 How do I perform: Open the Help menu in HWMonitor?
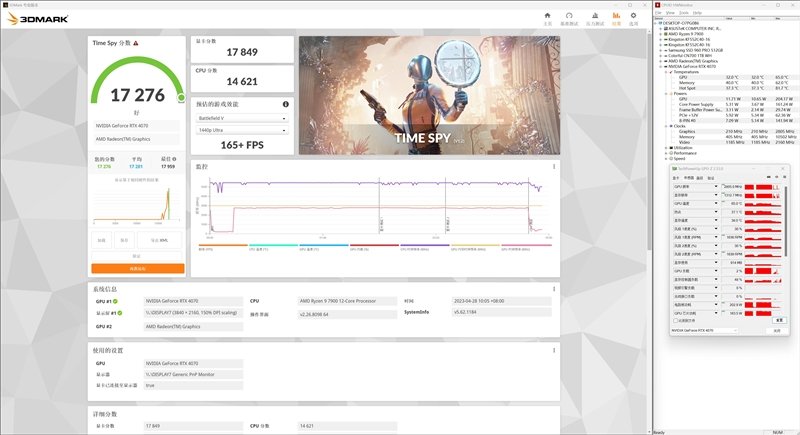pyautogui.click(x=697, y=13)
